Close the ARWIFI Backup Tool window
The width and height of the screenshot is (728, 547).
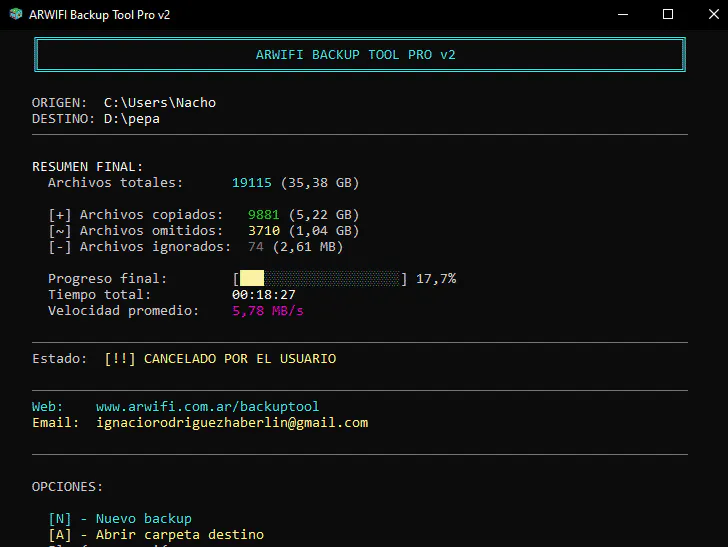[714, 14]
